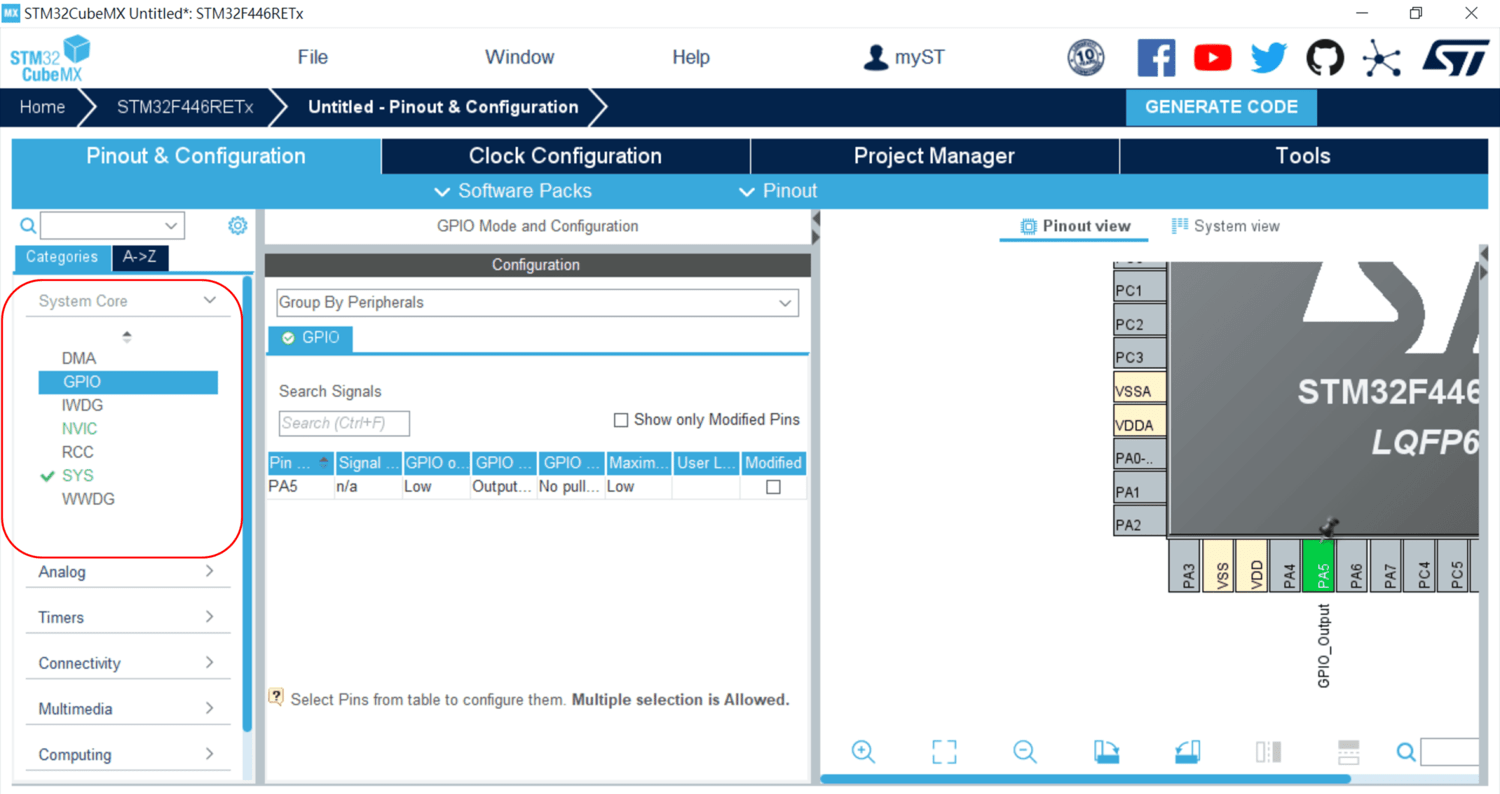Image resolution: width=1500 pixels, height=794 pixels.
Task: Go to Home breadcrumb
Action: (42, 107)
